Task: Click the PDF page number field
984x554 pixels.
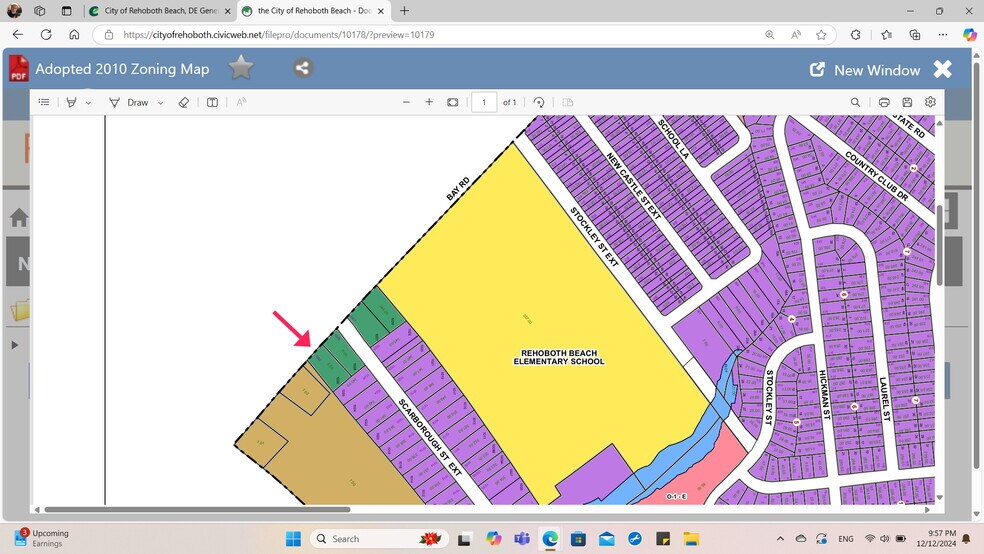Action: tap(484, 102)
